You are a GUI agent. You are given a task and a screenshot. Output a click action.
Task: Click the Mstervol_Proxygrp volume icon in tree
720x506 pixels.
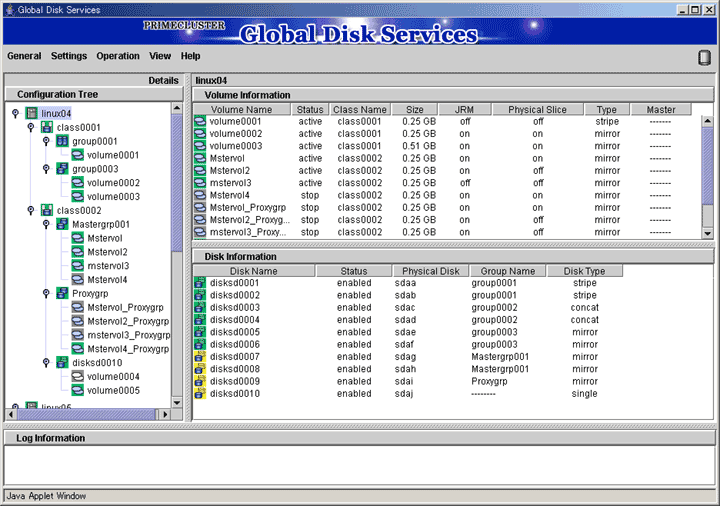(x=78, y=307)
